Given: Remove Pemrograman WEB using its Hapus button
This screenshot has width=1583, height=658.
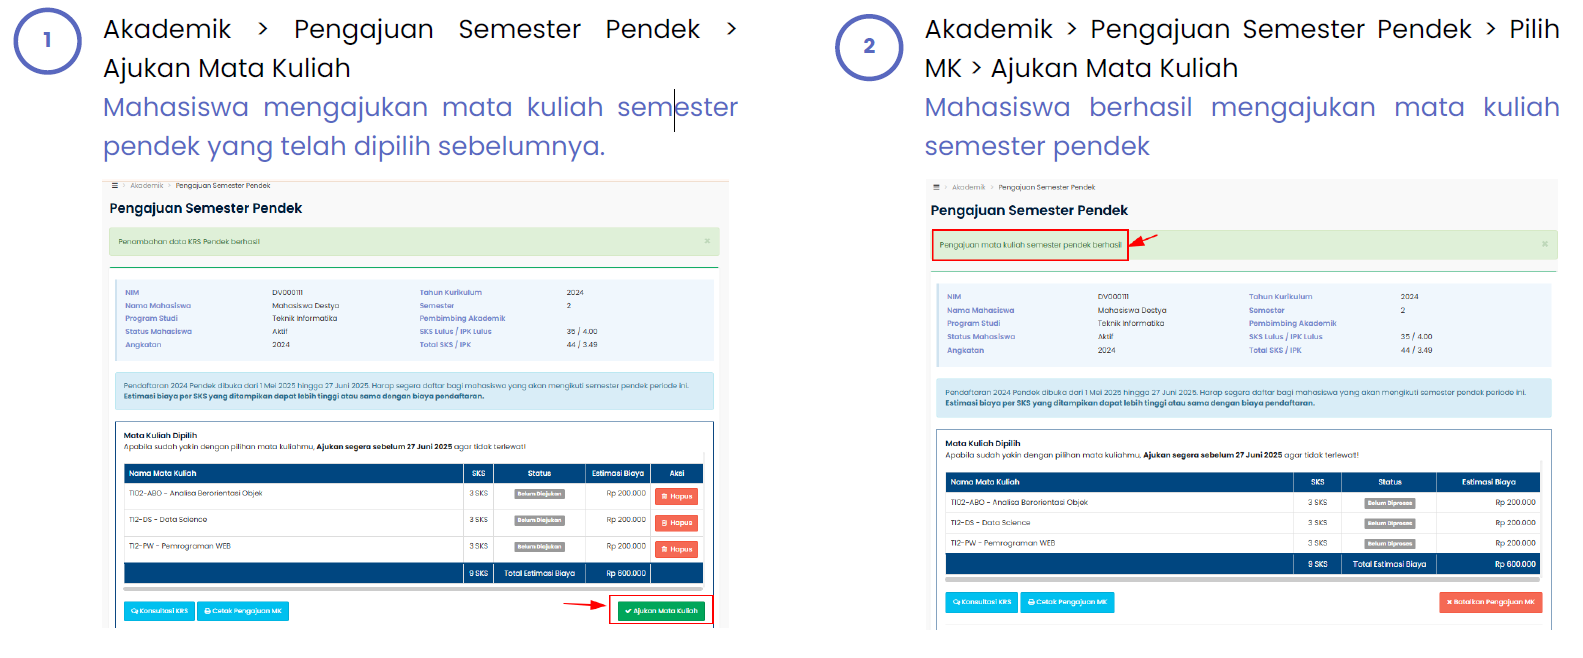Looking at the screenshot, I should (677, 549).
